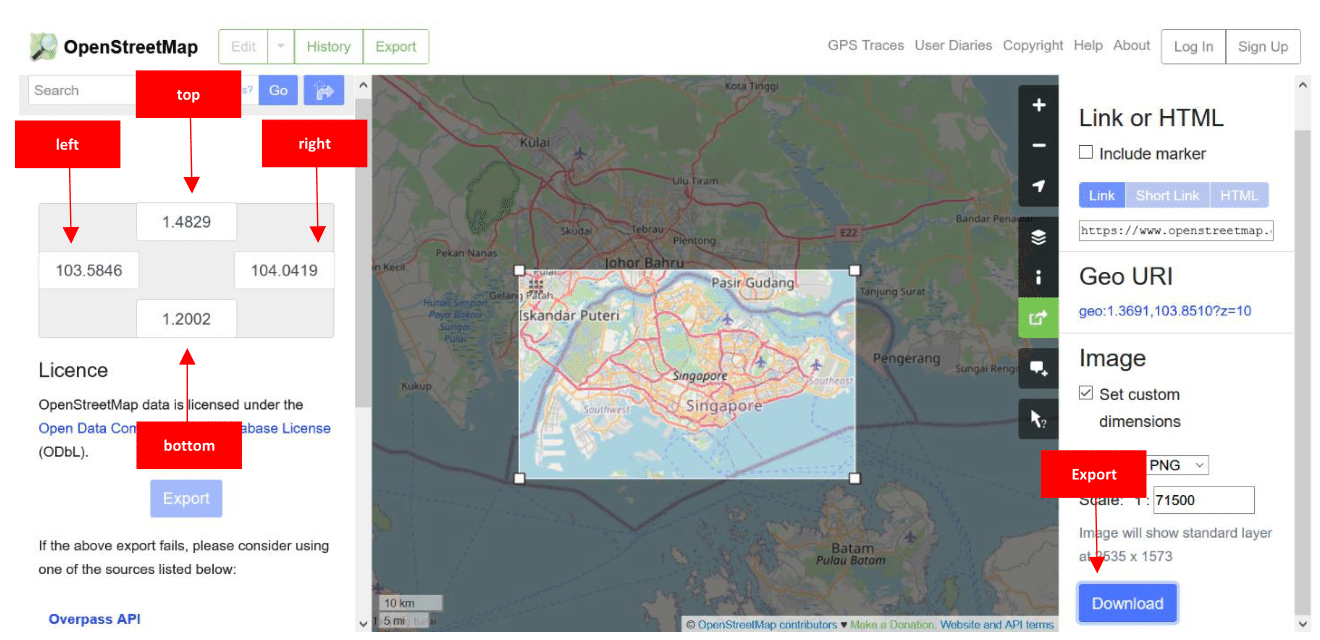This screenshot has height=640, width=1320.
Task: Select the HTML tab
Action: point(1239,195)
